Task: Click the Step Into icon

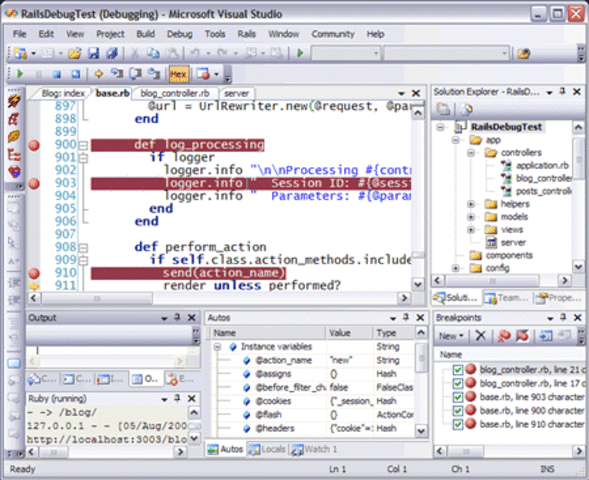Action: [x=117, y=74]
